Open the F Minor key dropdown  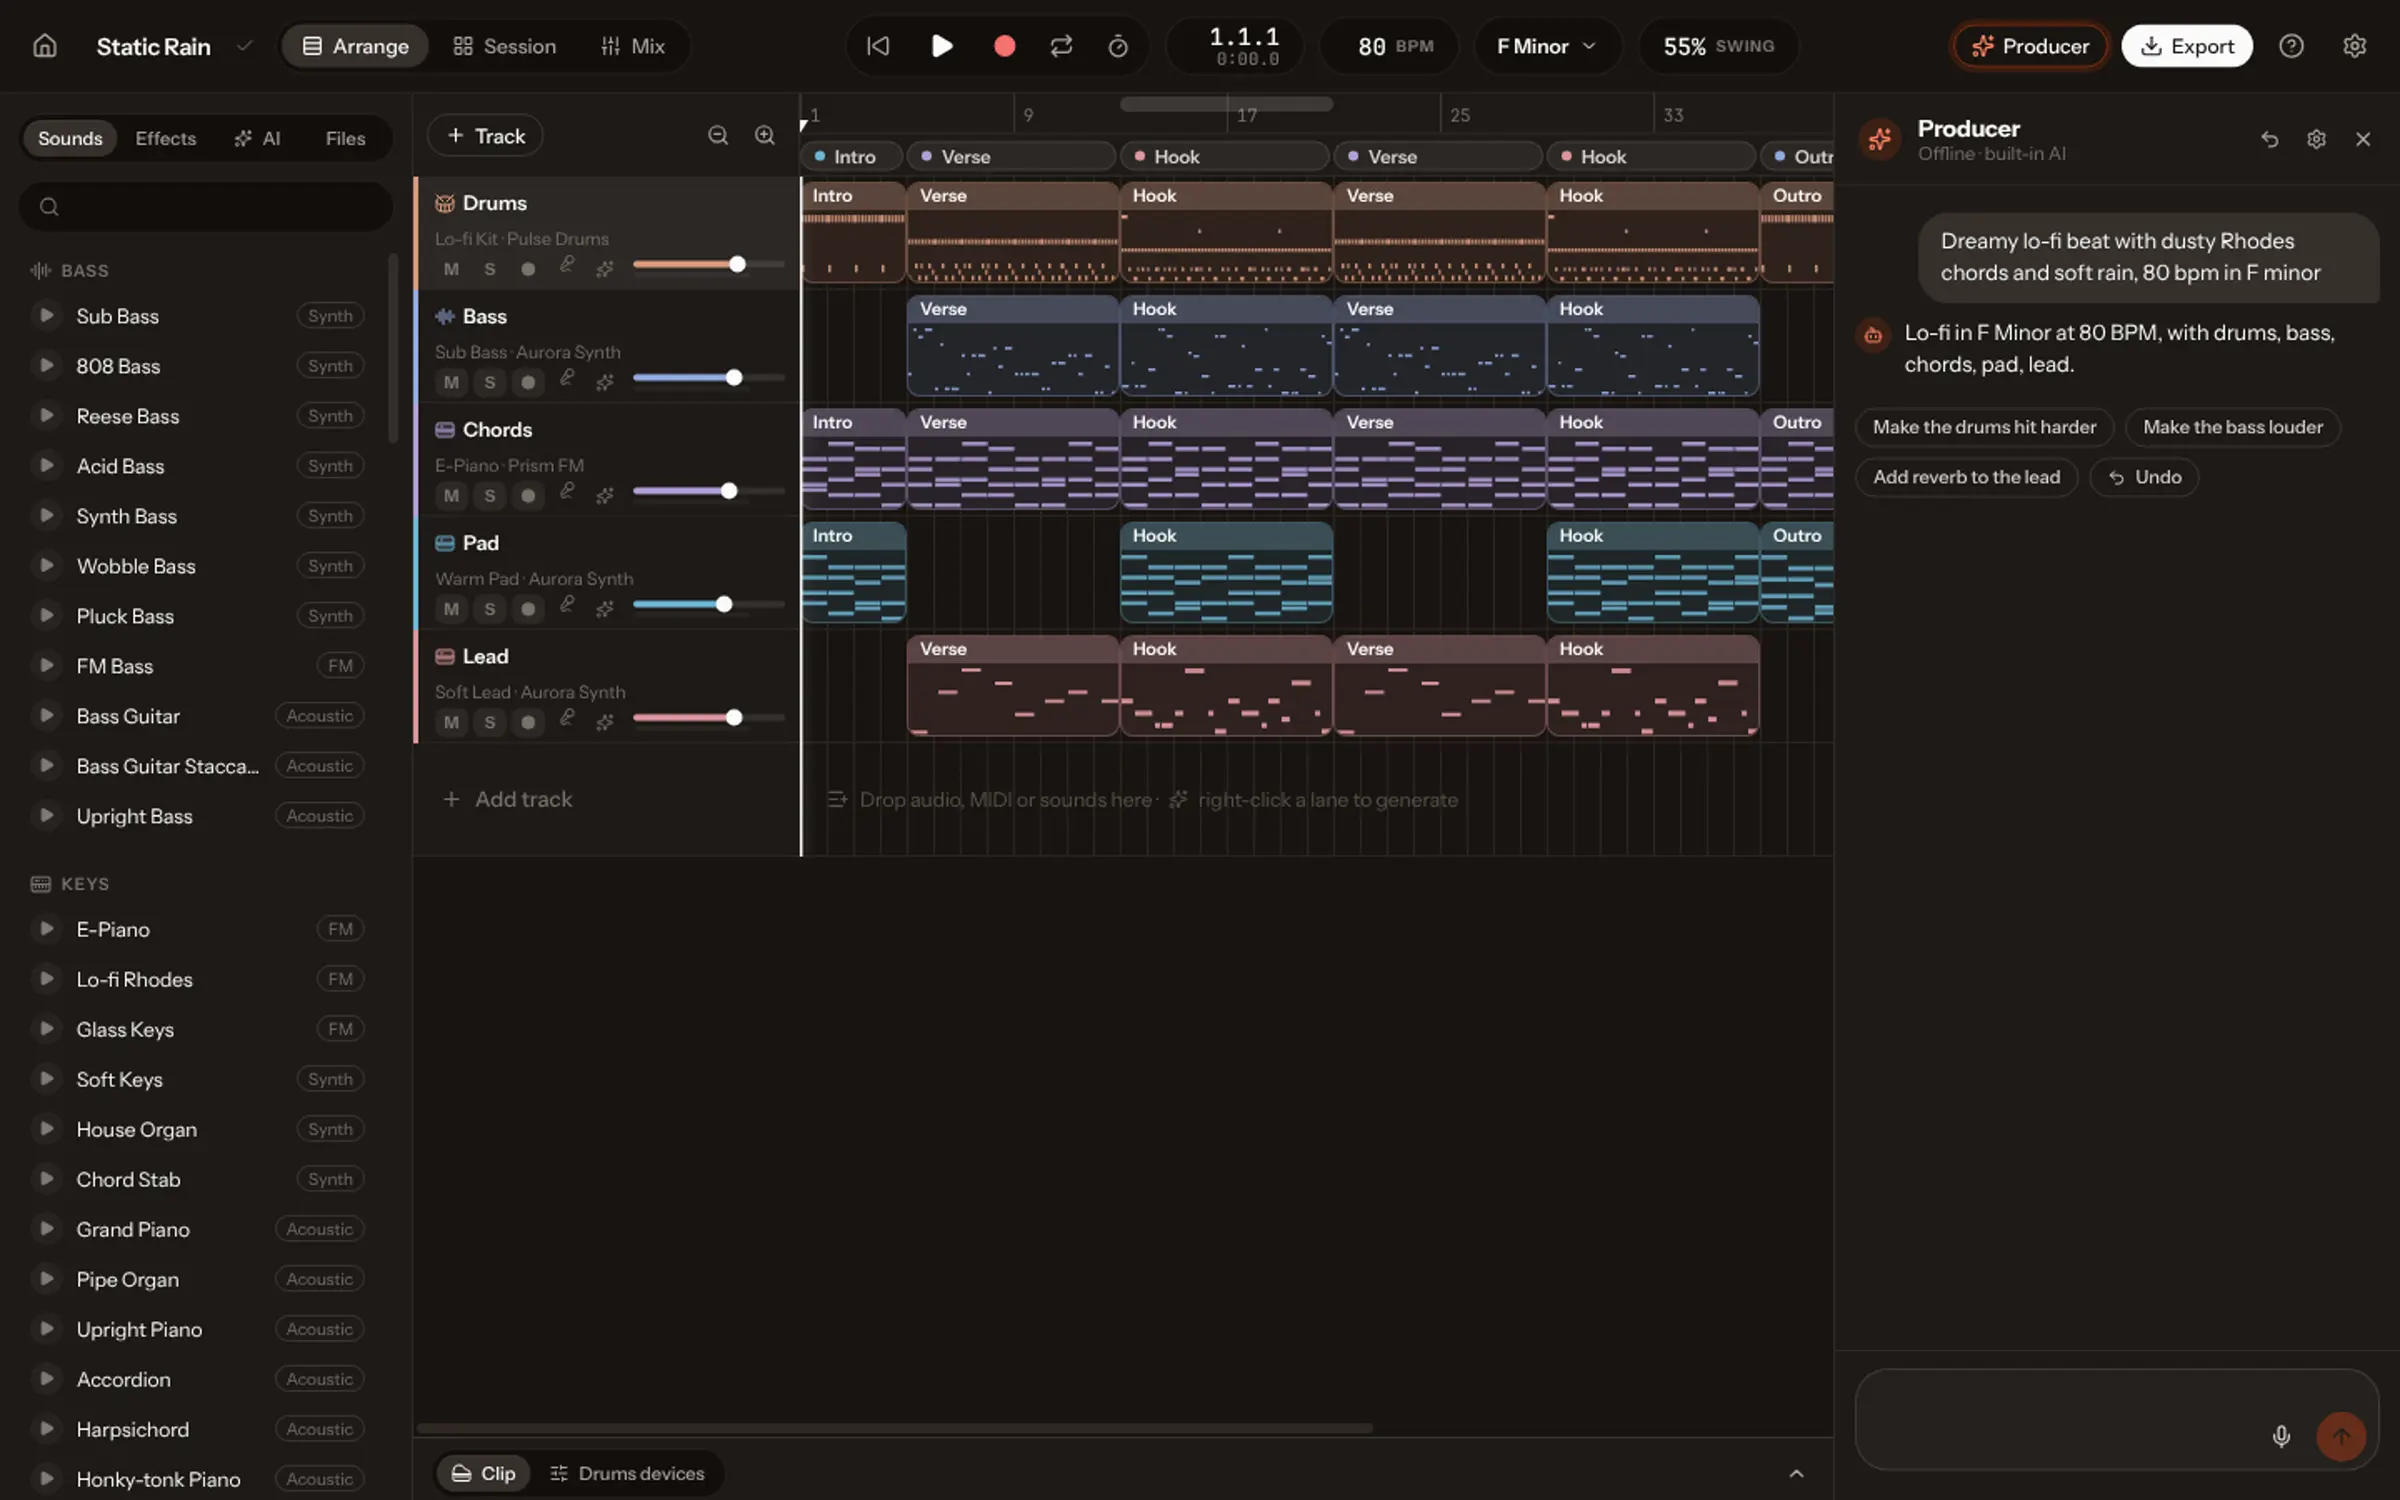pos(1546,46)
